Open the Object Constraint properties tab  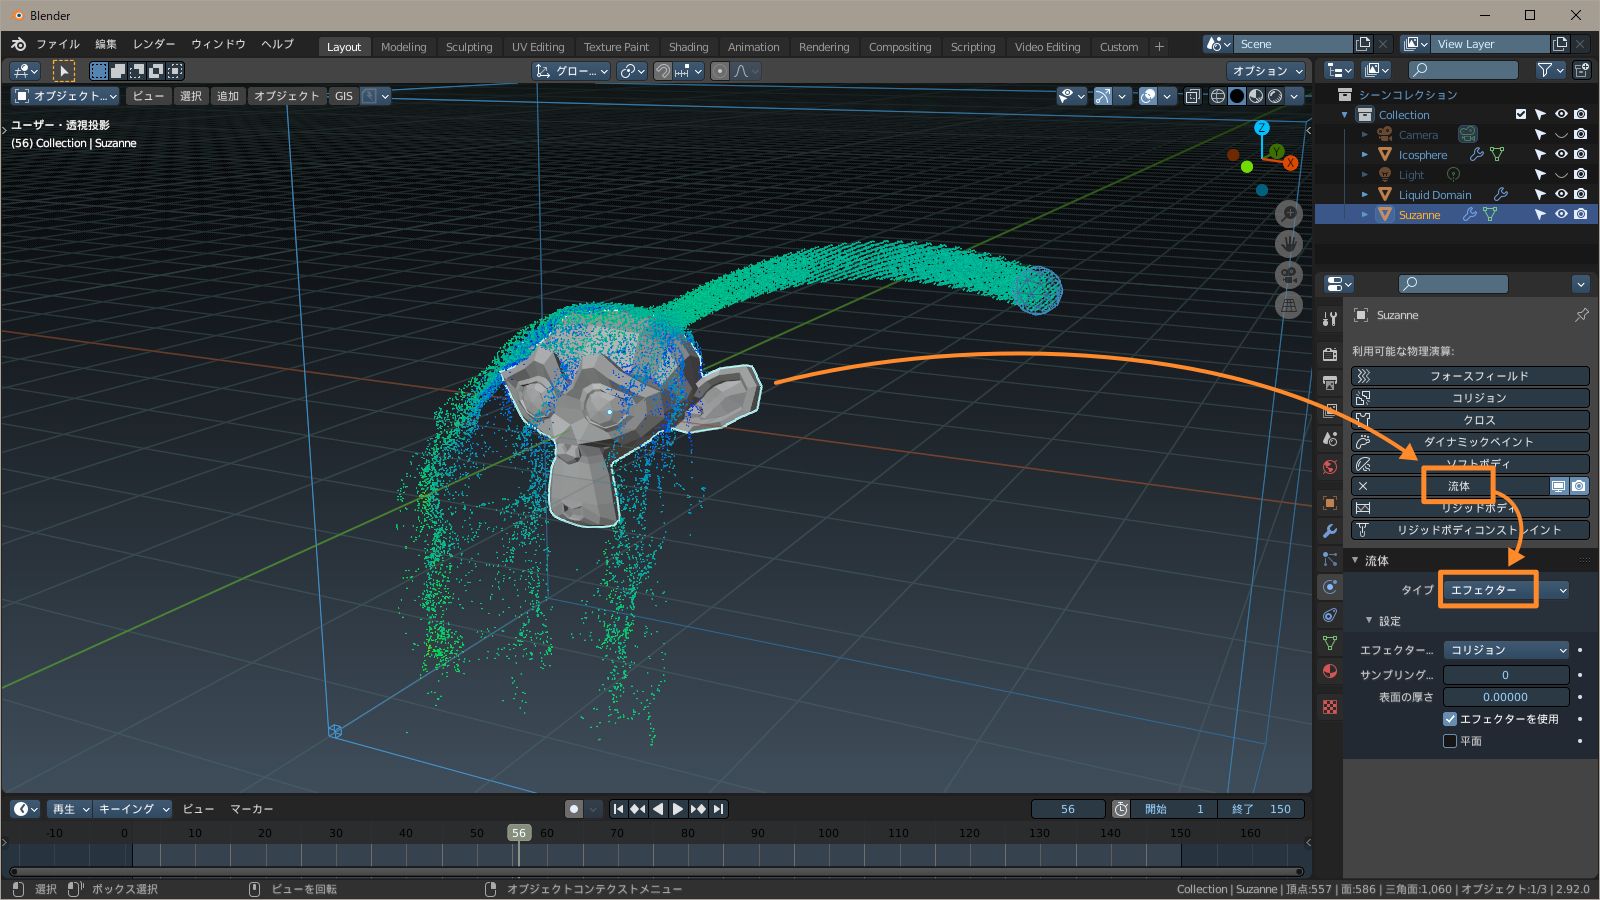(1329, 615)
